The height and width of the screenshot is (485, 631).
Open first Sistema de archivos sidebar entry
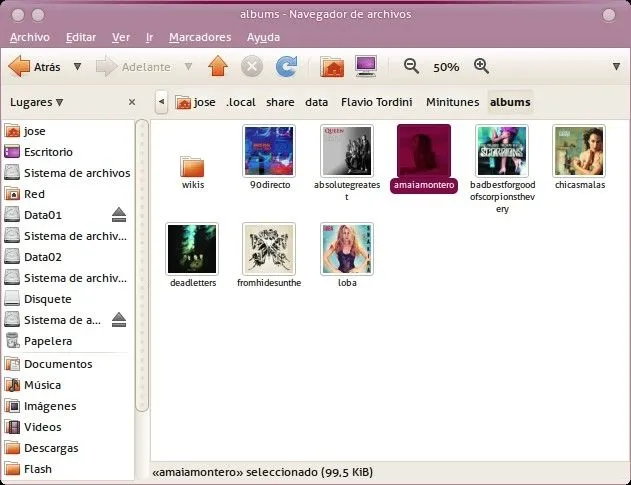[68, 173]
